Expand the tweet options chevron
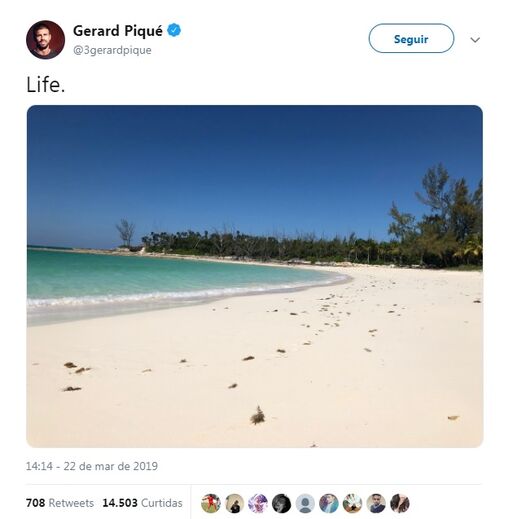This screenshot has width=508, height=519. pos(475,40)
